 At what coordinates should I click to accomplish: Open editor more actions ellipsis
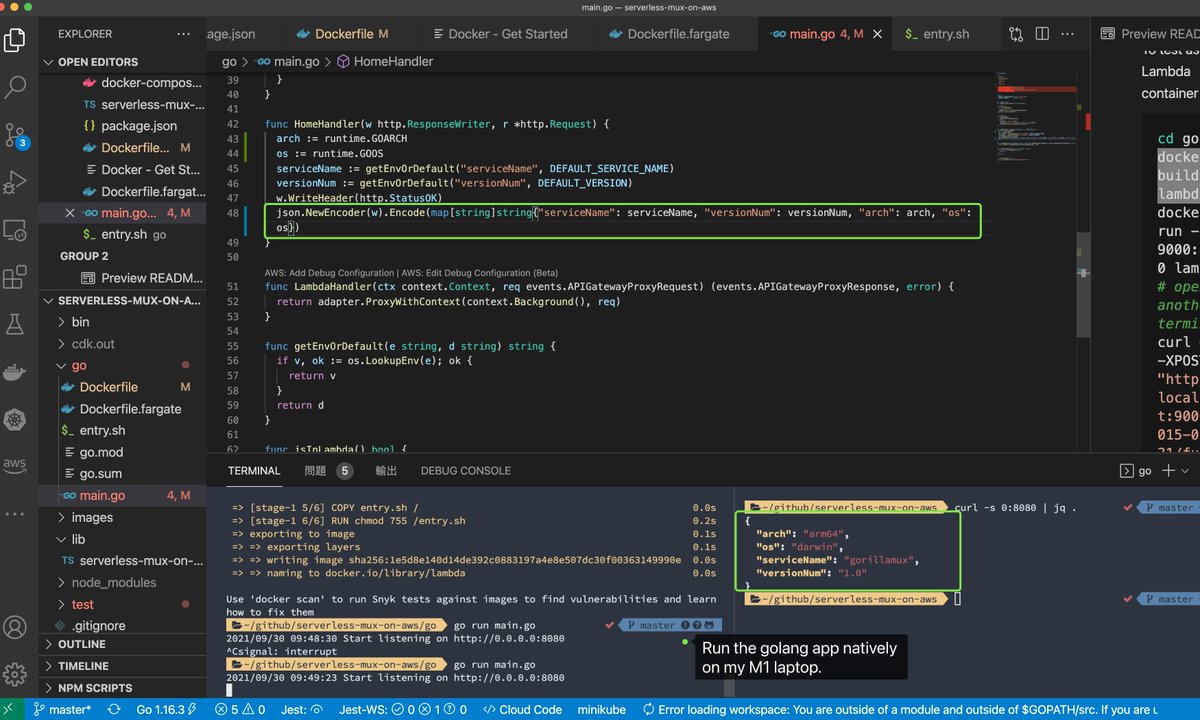[1070, 34]
